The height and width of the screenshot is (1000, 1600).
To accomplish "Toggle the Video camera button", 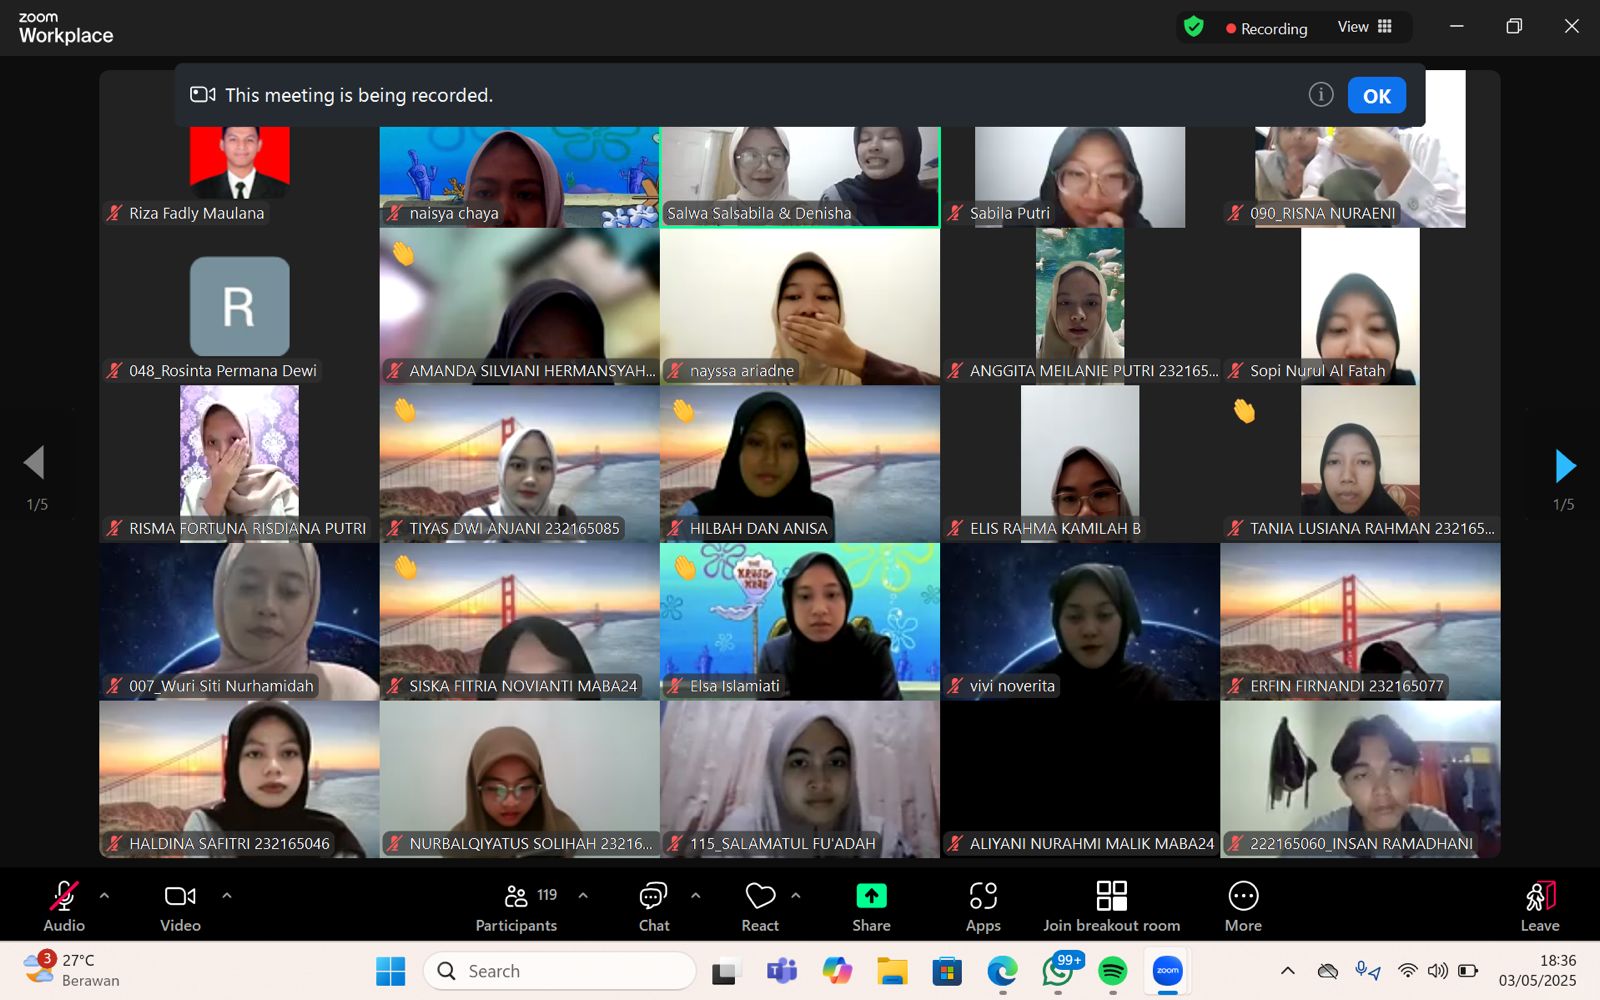I will click(x=180, y=906).
